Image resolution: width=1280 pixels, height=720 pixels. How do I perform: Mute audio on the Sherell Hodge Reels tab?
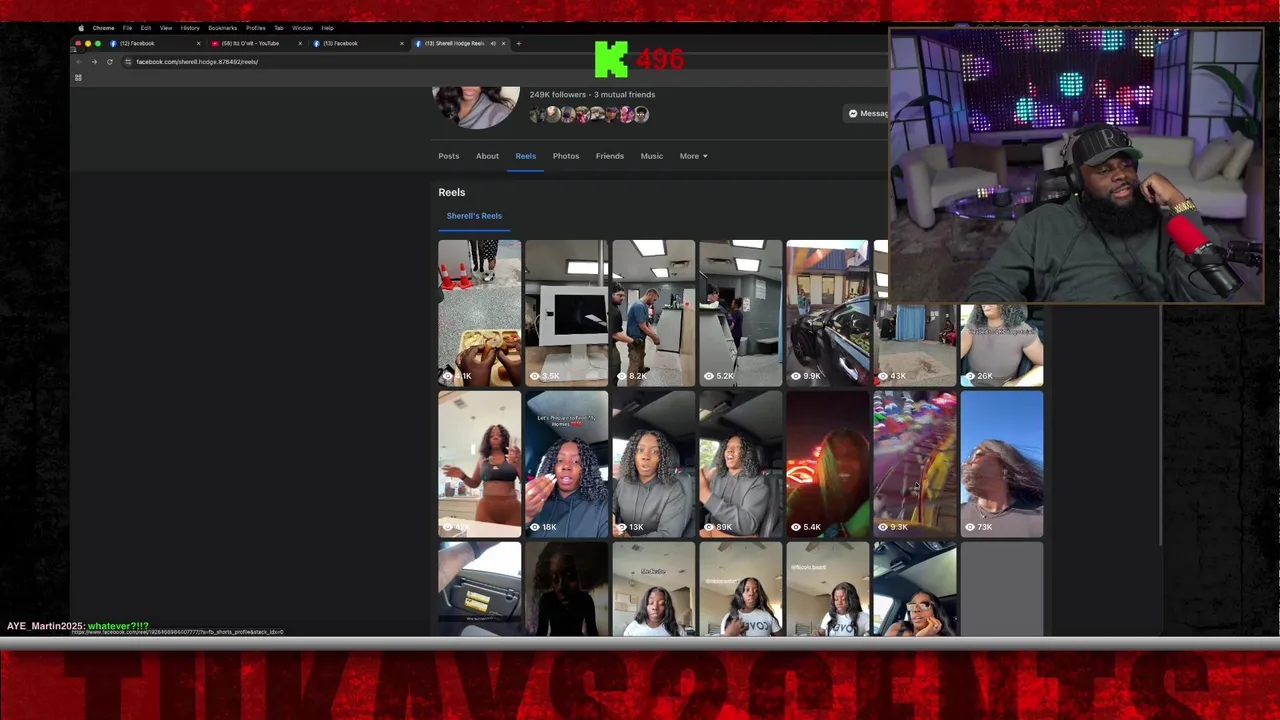point(493,43)
